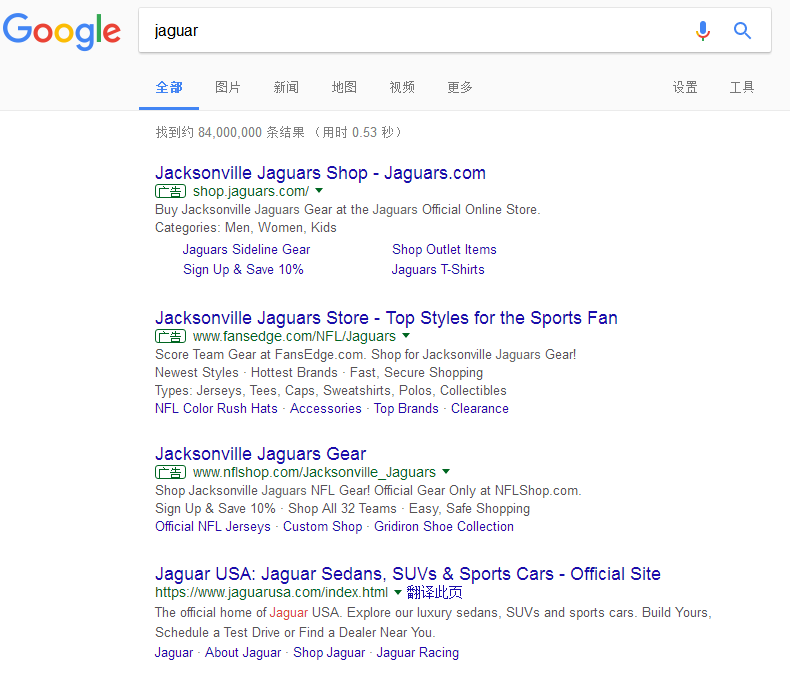Click 翻译此页 to translate Jaguar USA page
The image size is (790, 682).
coord(435,592)
